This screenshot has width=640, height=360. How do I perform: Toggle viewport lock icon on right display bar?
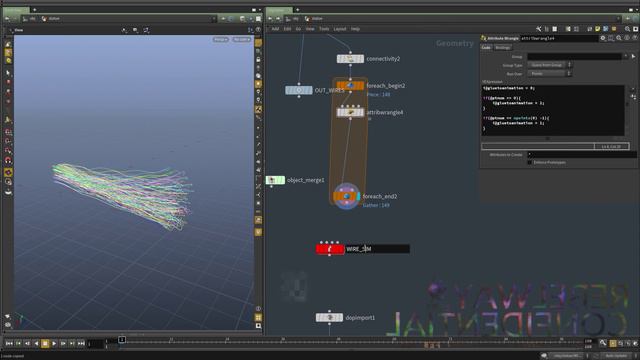[258, 60]
